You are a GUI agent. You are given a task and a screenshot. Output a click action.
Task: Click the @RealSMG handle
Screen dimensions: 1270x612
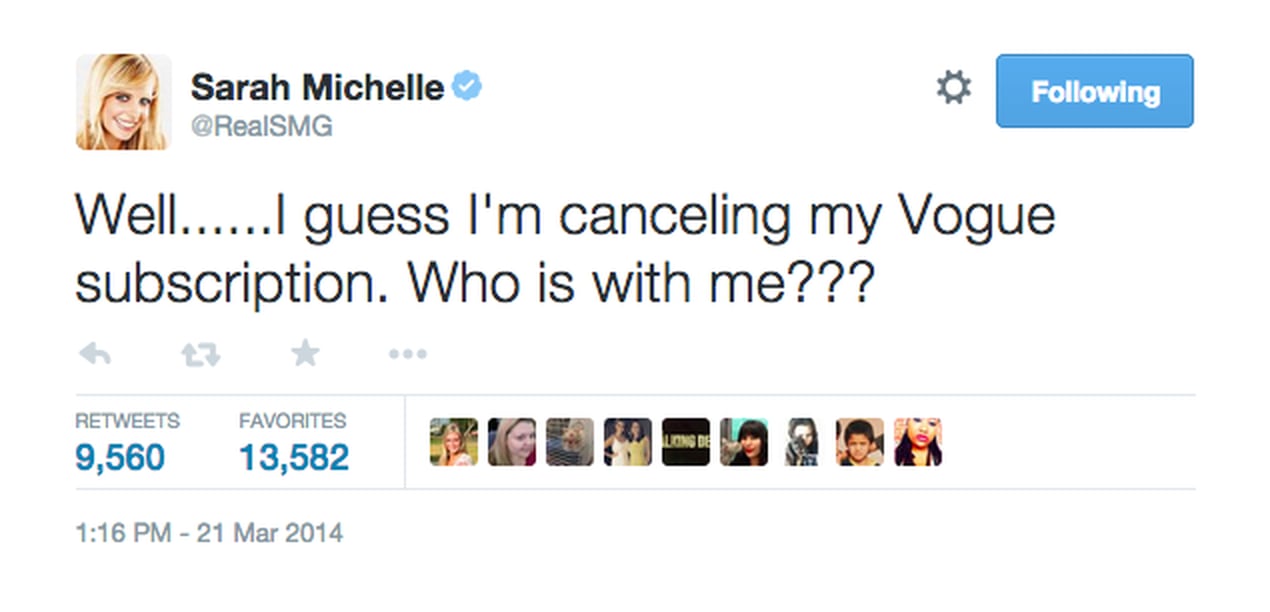coord(262,126)
